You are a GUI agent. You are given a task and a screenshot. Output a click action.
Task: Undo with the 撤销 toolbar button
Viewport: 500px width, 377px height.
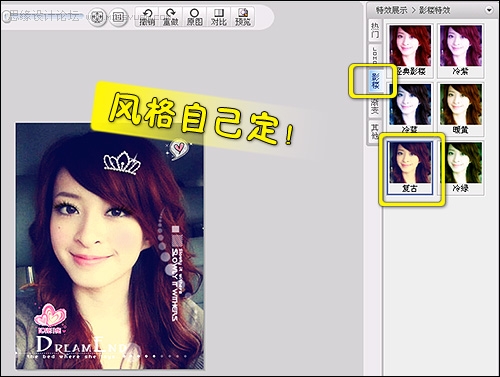(147, 17)
